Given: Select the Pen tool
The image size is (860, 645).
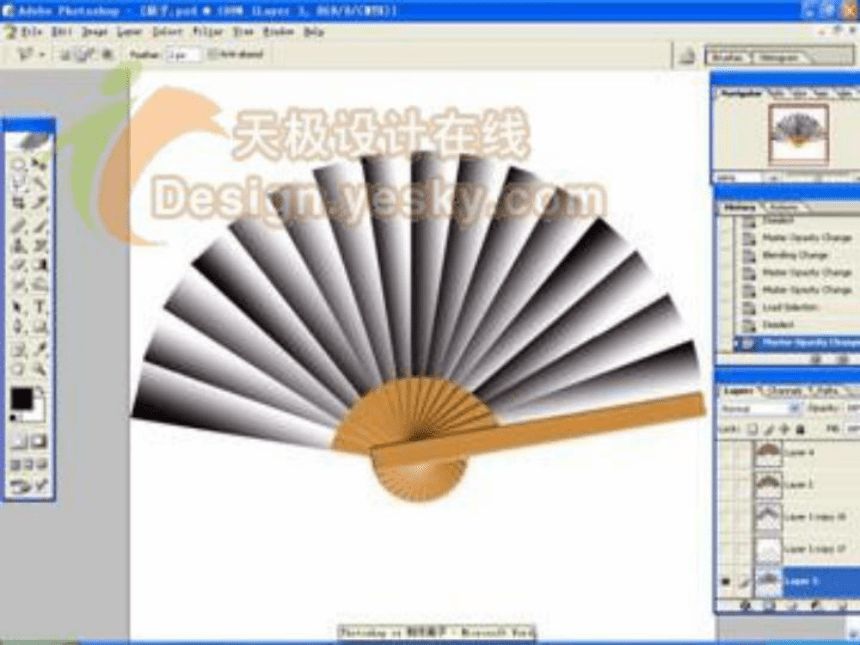Looking at the screenshot, I should 19,327.
